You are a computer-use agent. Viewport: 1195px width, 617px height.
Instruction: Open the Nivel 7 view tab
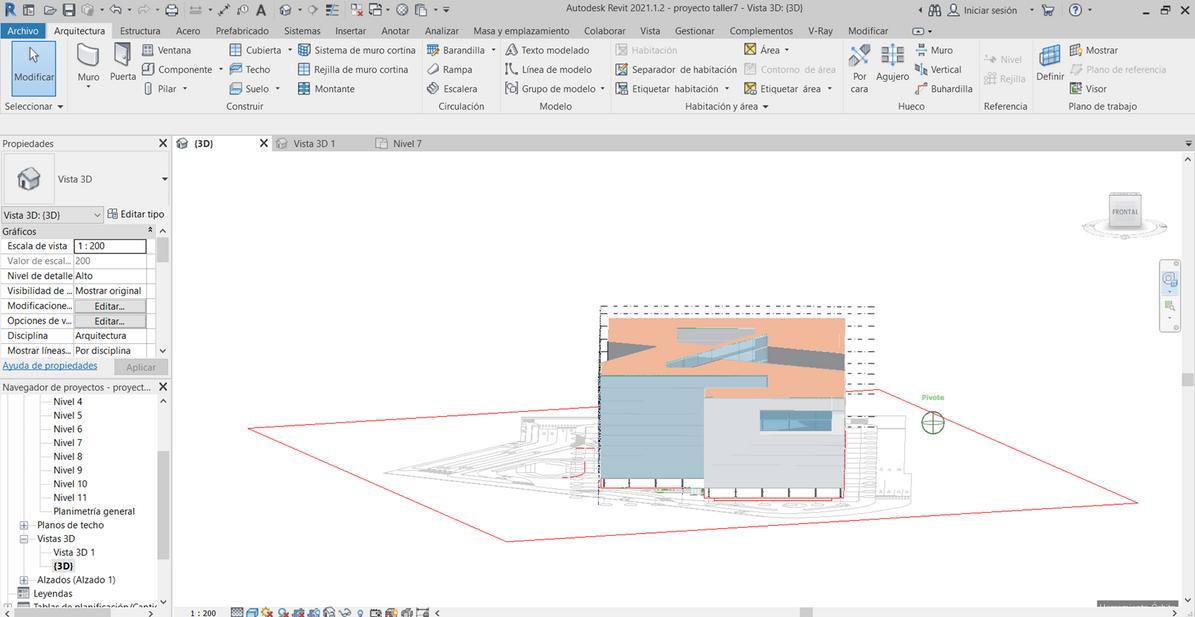(406, 144)
